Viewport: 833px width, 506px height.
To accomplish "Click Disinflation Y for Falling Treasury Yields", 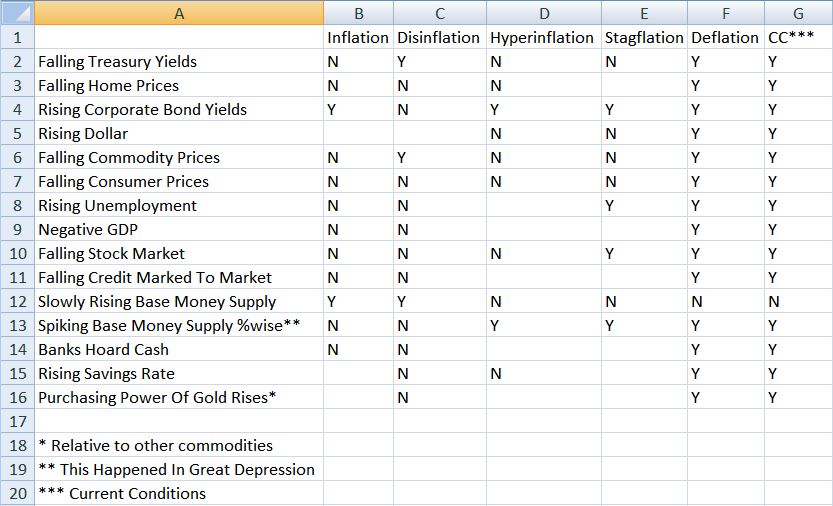I will click(440, 62).
